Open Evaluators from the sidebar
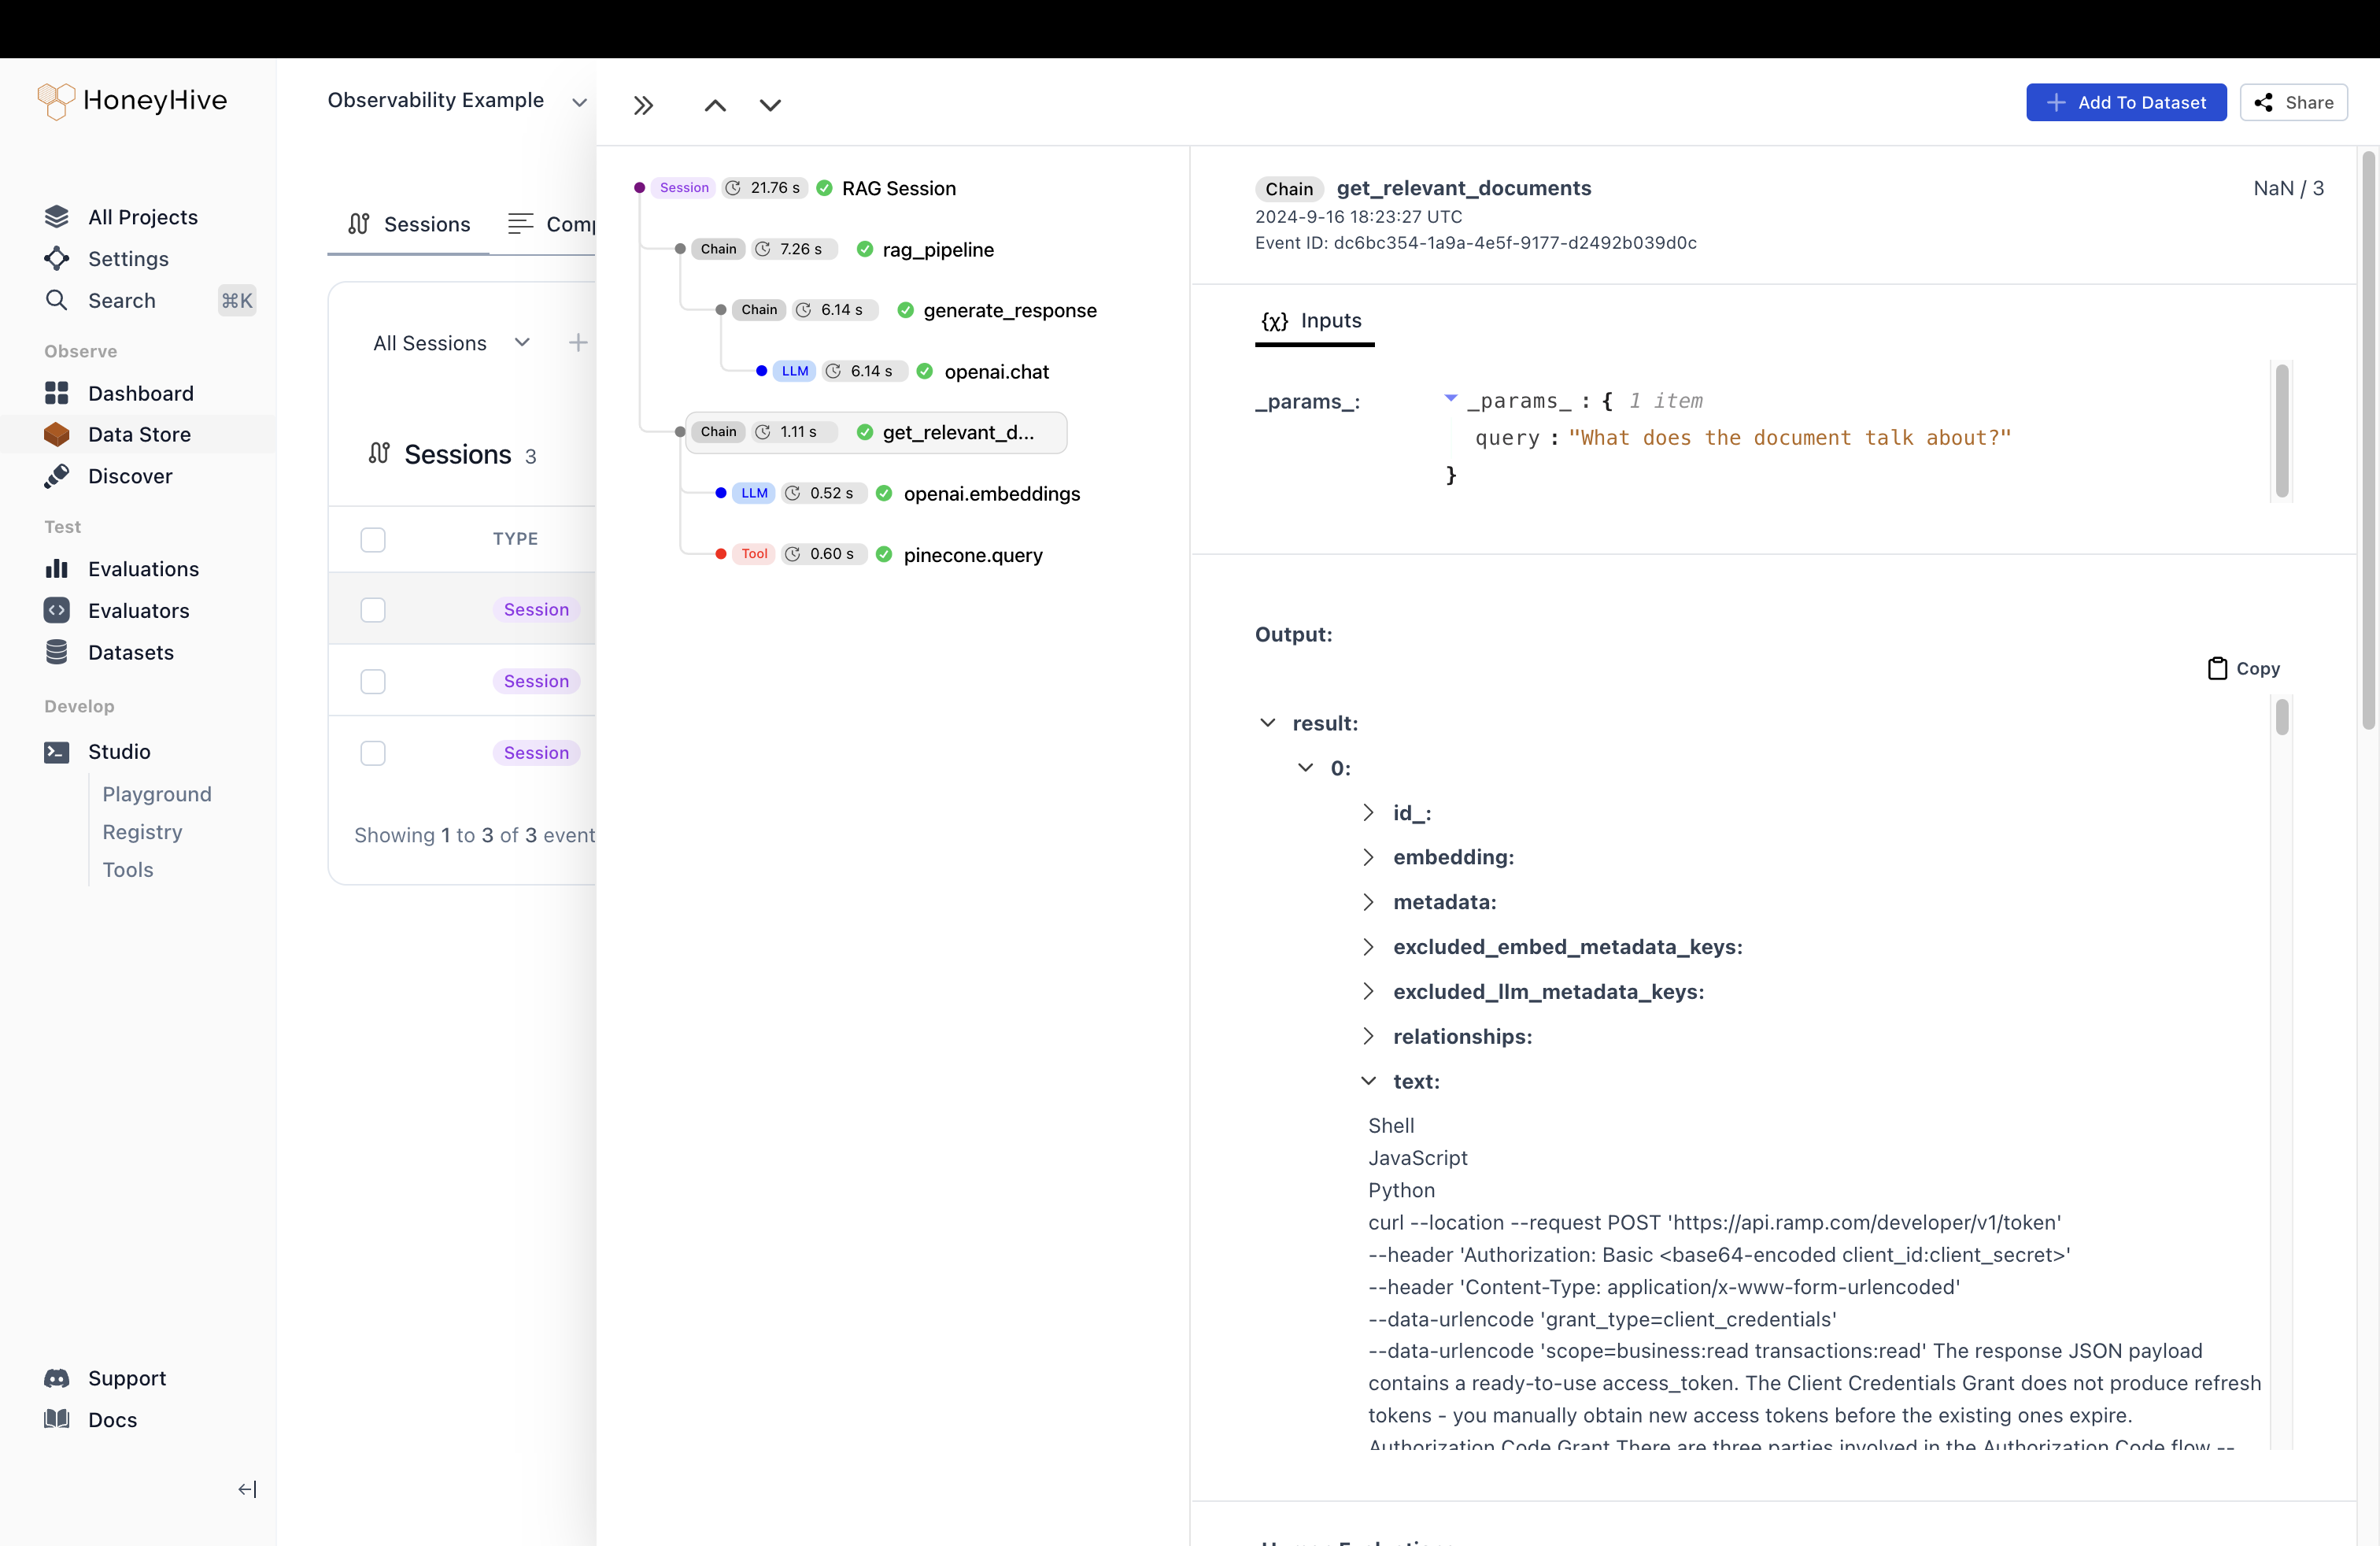This screenshot has height=1546, width=2380. [x=138, y=610]
